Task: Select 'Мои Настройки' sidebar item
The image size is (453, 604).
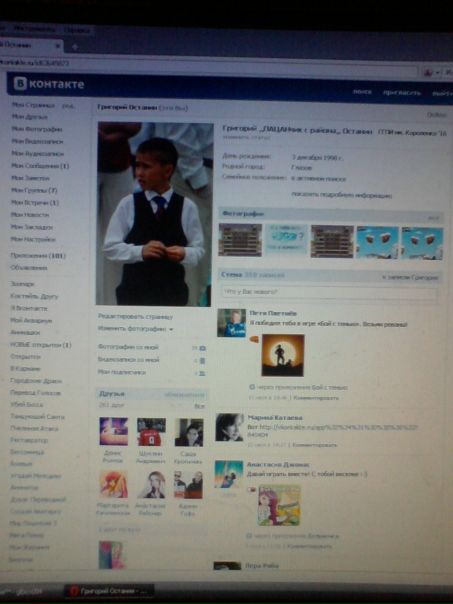Action: click(34, 239)
